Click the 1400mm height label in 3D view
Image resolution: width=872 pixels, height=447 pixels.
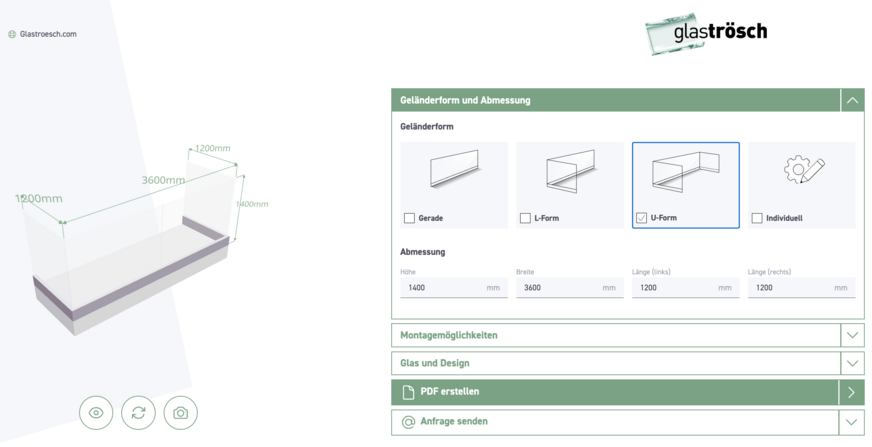252,204
